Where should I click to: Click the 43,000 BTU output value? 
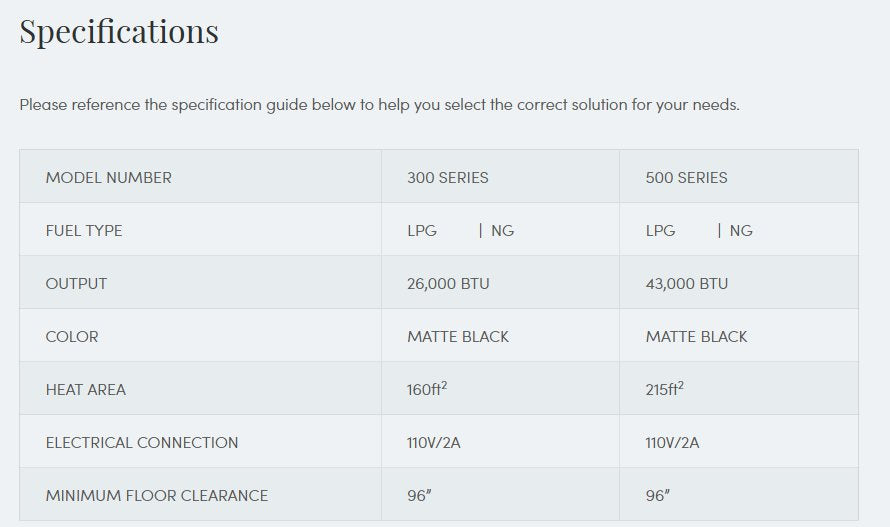687,284
